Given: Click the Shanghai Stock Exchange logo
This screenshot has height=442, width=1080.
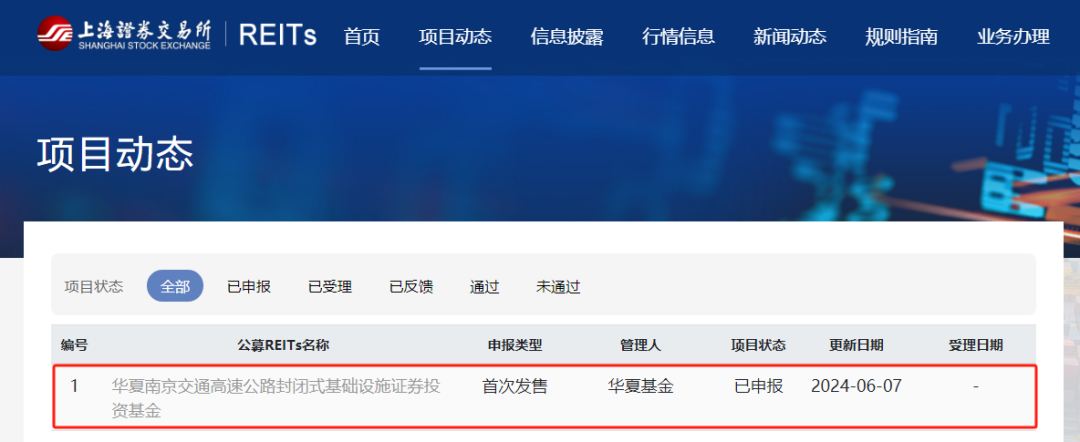Looking at the screenshot, I should 125,34.
